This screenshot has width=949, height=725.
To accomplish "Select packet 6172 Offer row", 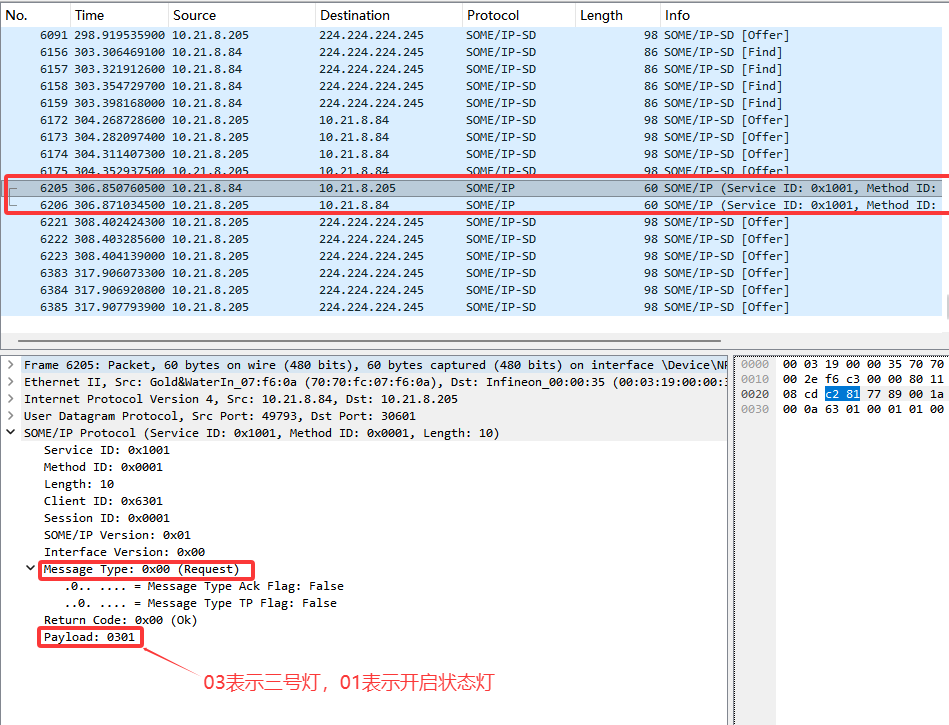I will [x=471, y=120].
